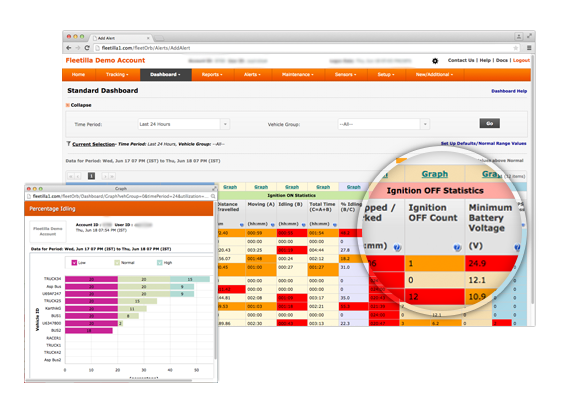Select the Add Alert browser tab
Viewport: 564px width, 402px height.
pos(120,38)
